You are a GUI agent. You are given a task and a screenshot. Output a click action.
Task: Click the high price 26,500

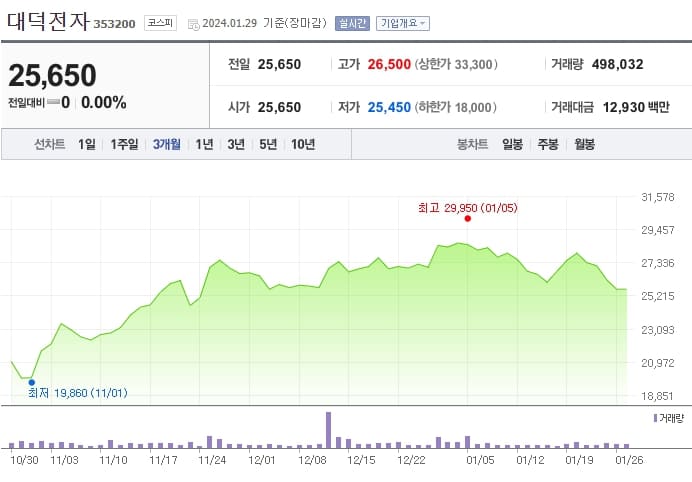click(x=389, y=64)
